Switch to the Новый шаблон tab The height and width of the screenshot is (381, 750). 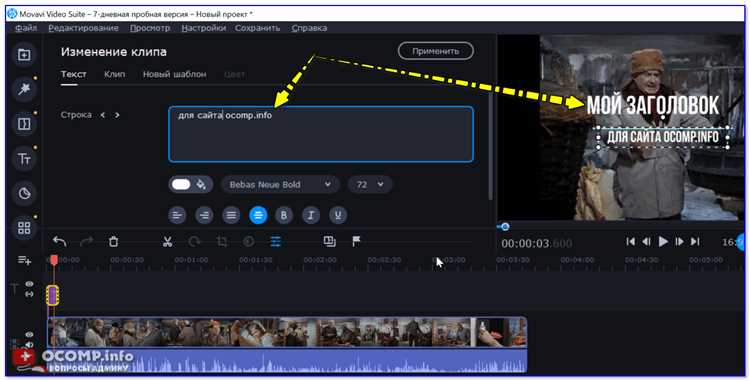pos(175,74)
